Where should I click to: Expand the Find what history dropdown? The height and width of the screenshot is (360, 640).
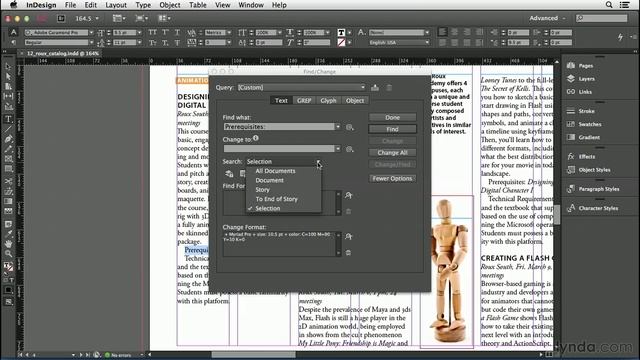point(338,127)
